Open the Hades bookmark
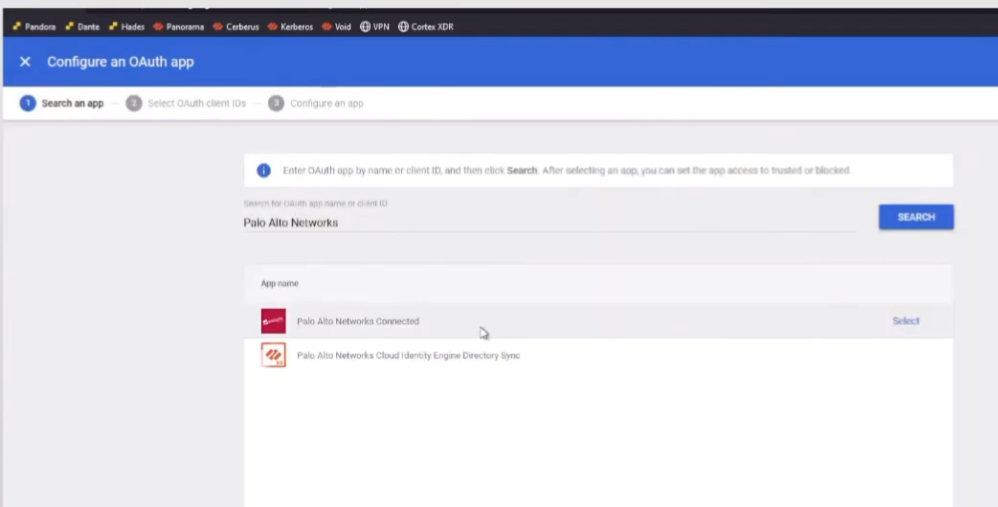998x507 pixels. (x=127, y=27)
